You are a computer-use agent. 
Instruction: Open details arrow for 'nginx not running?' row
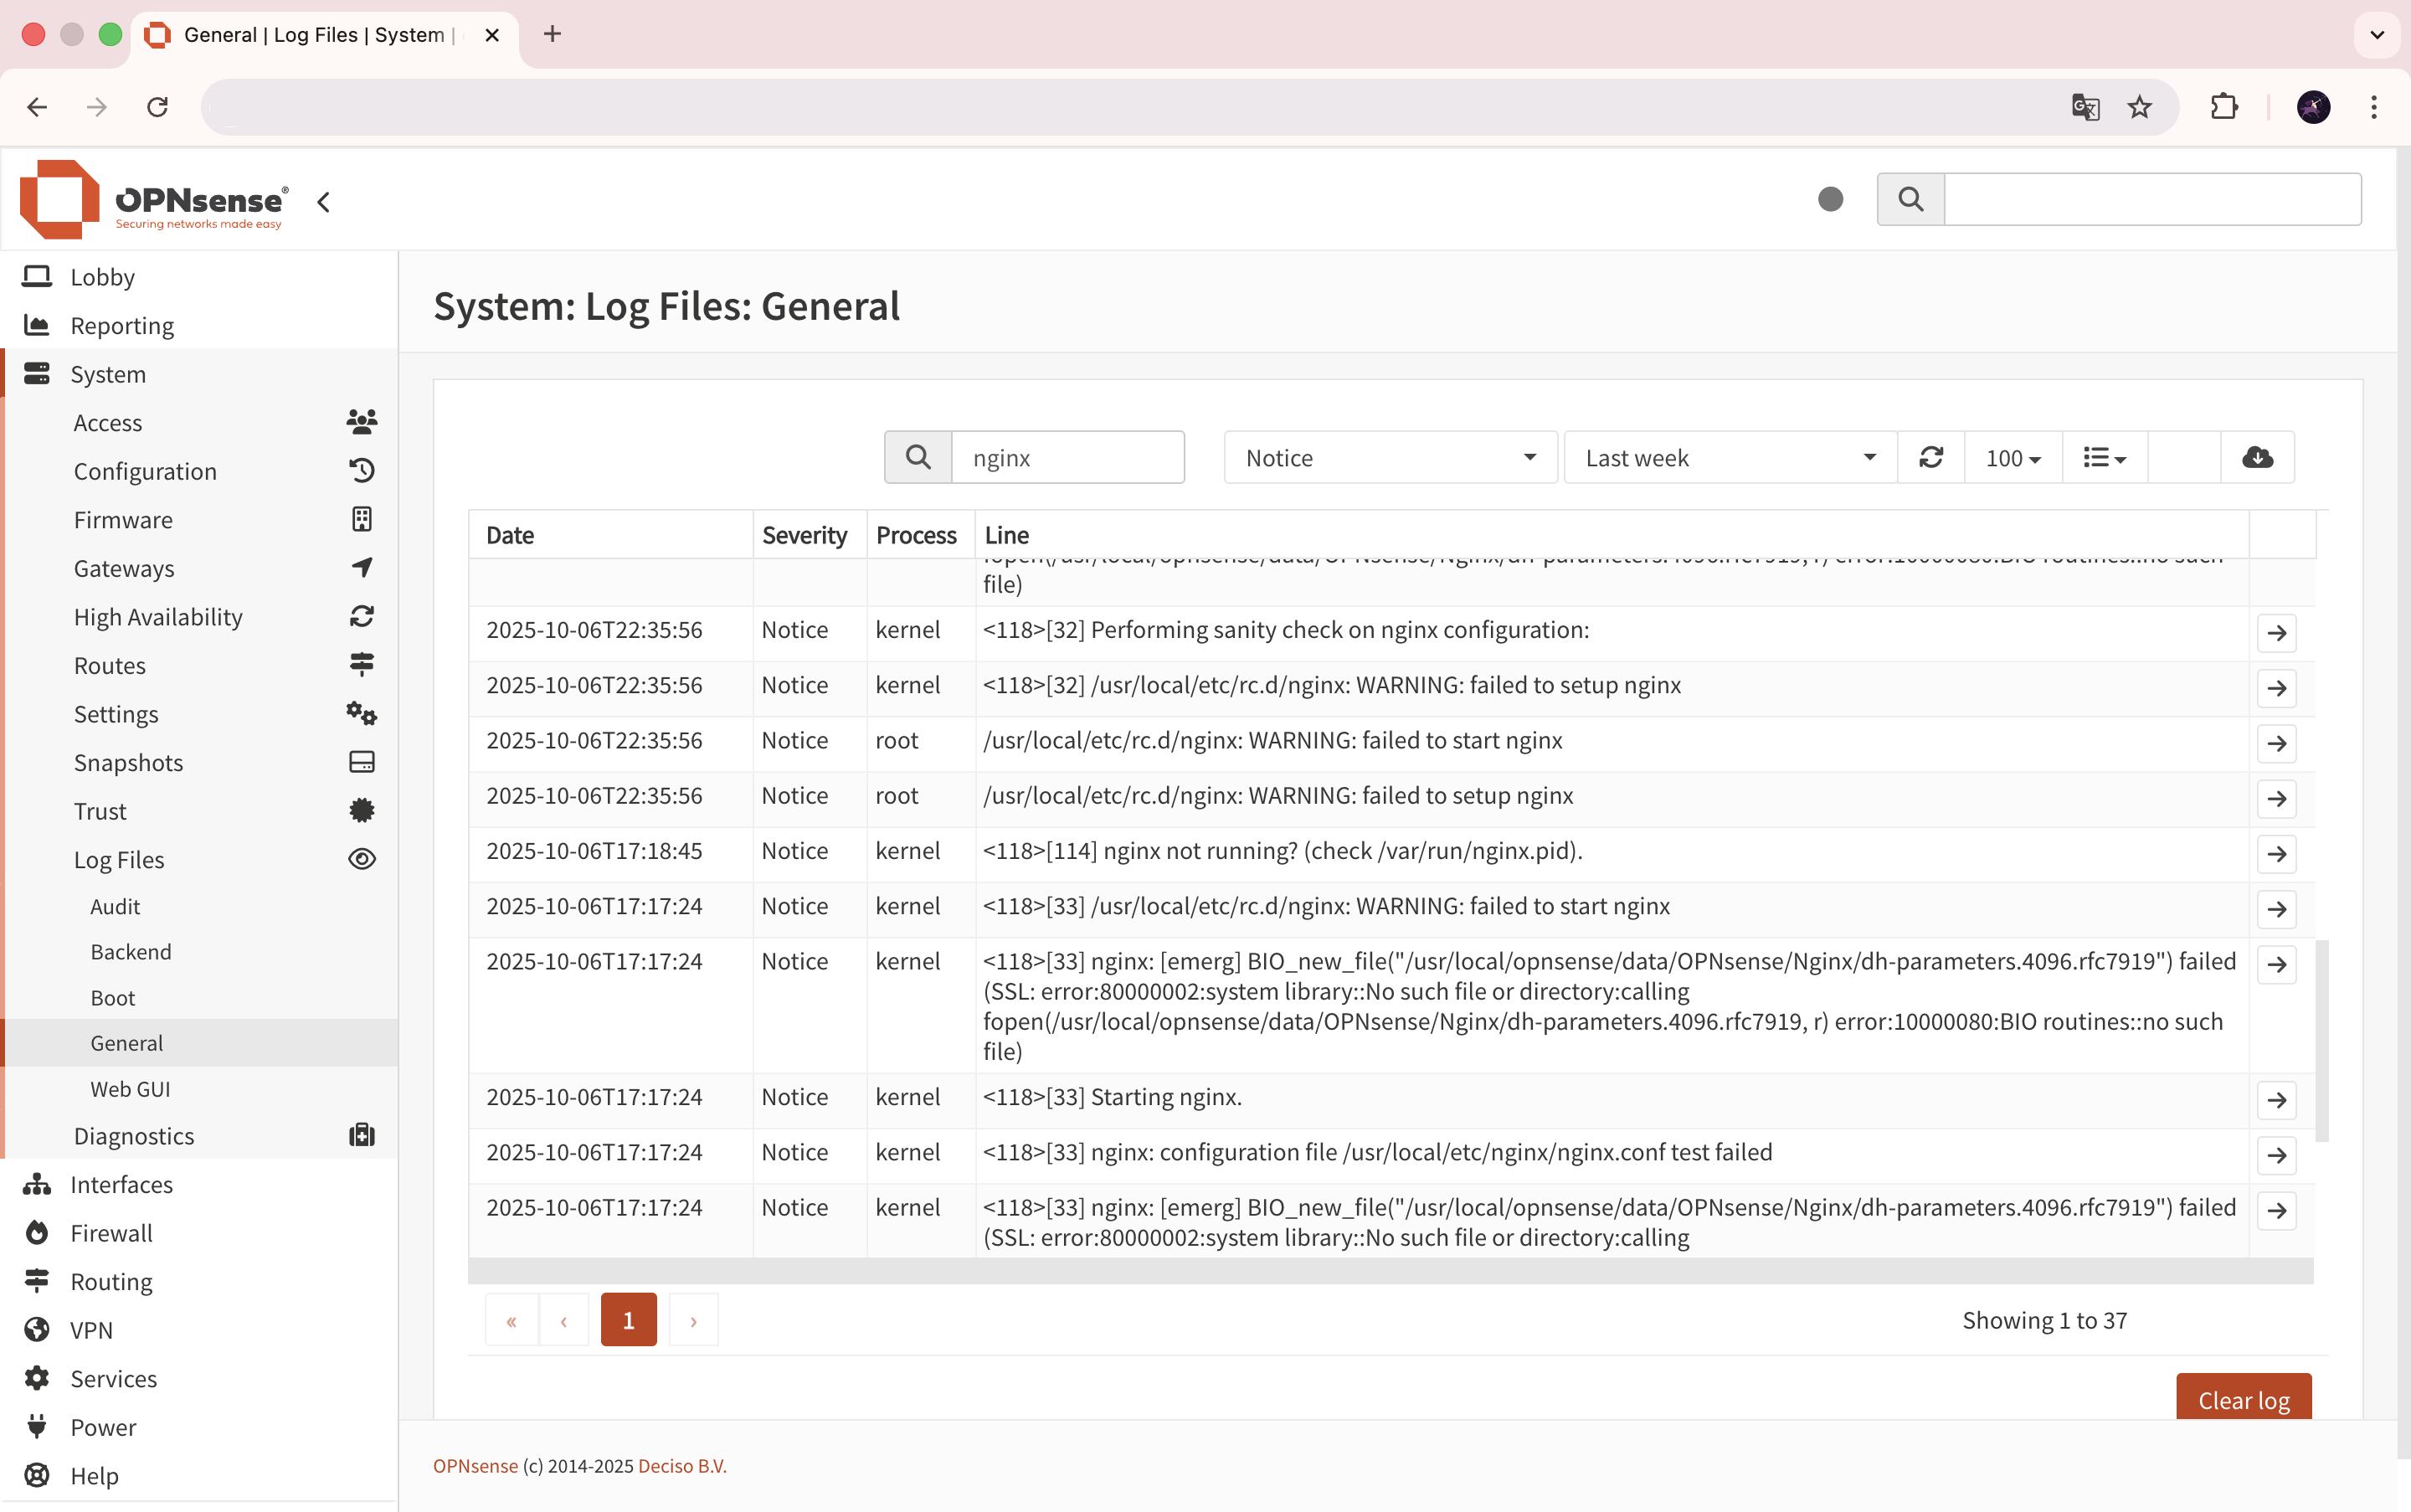click(x=2276, y=854)
